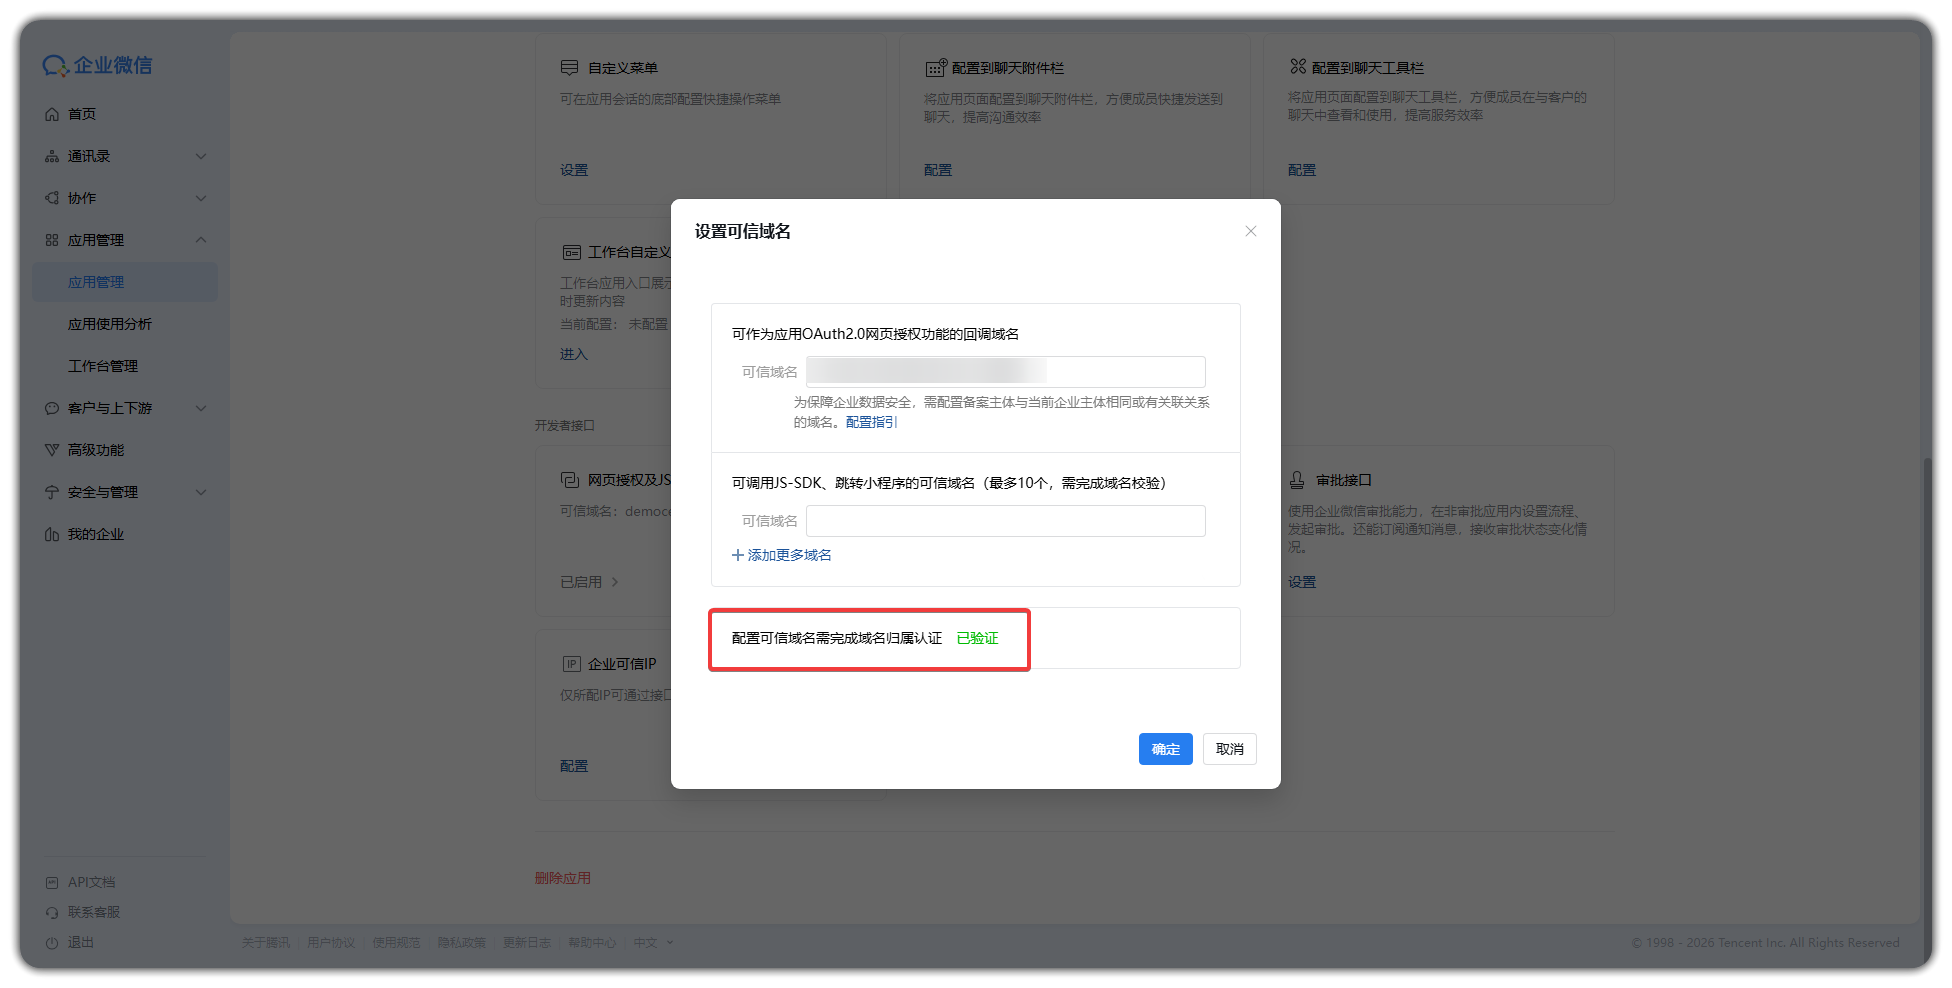Select the 首页 home icon
1952x988 pixels.
(x=52, y=114)
